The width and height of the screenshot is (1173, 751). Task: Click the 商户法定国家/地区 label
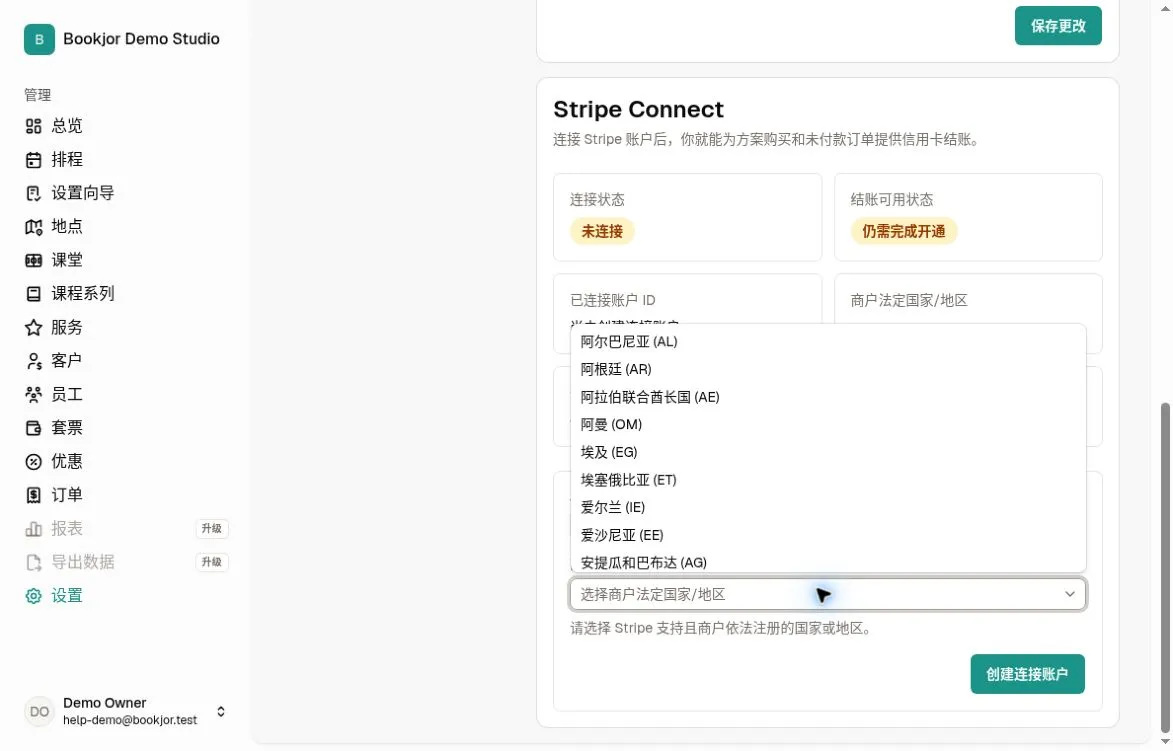[x=909, y=301]
